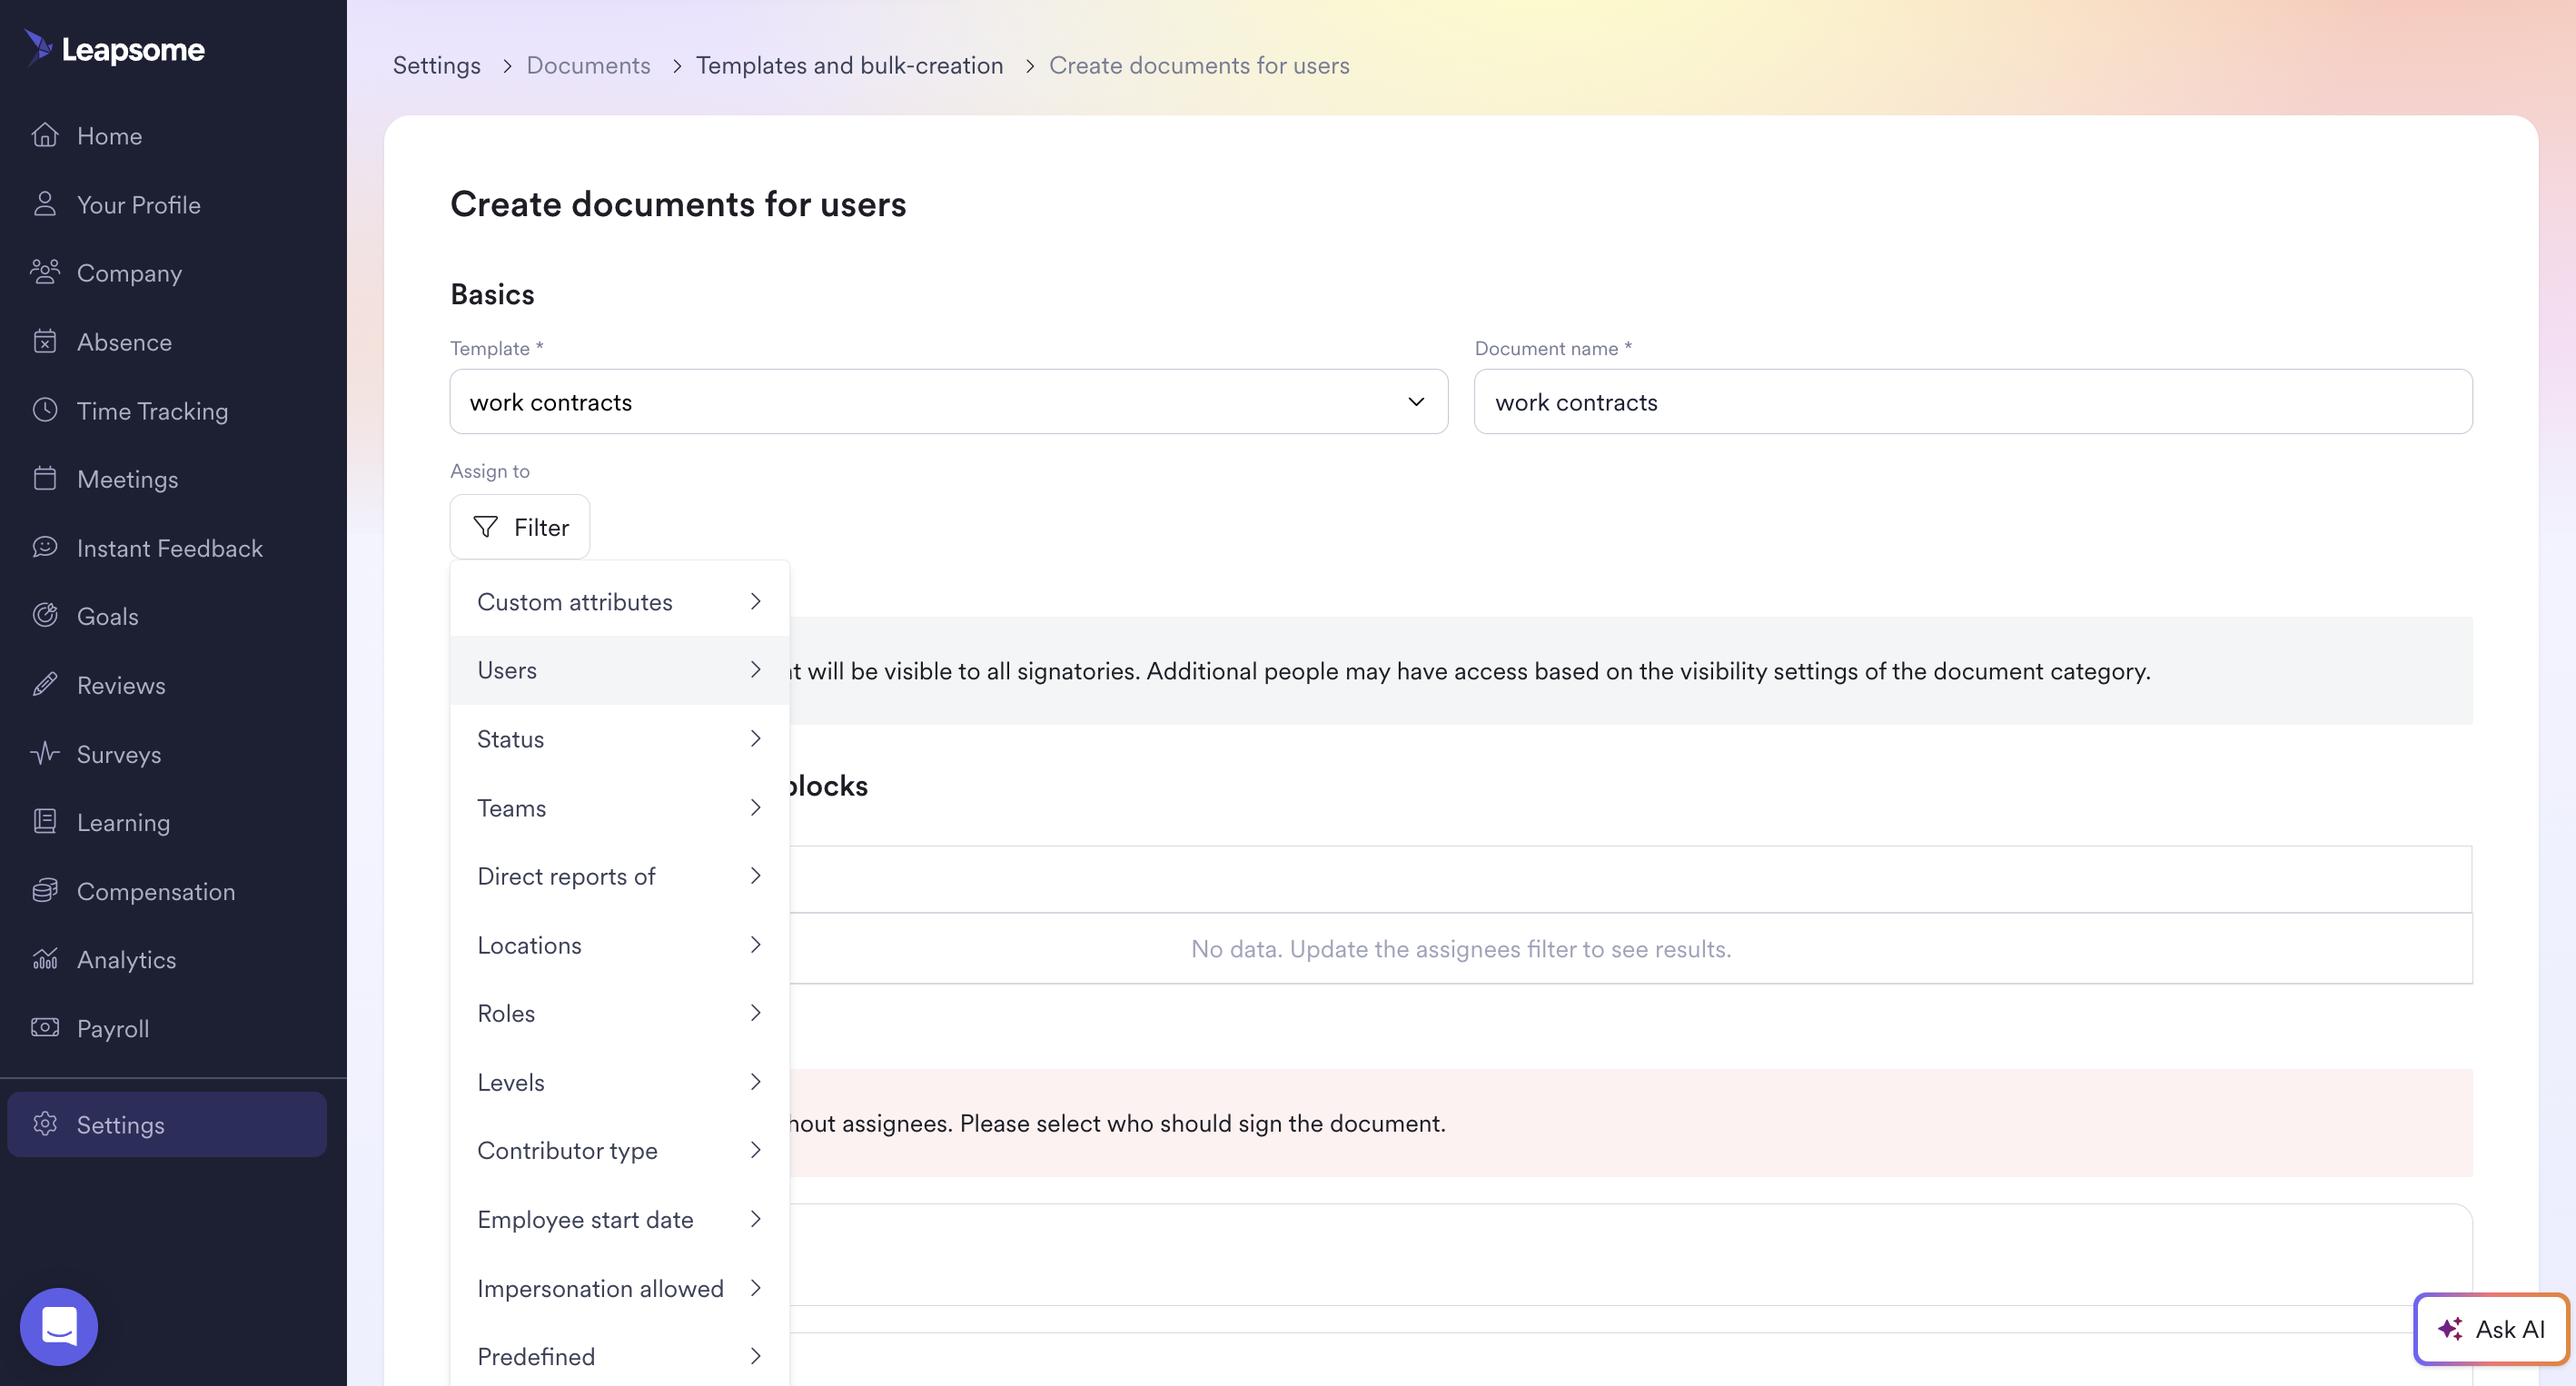Click the Learning book icon

tap(45, 821)
